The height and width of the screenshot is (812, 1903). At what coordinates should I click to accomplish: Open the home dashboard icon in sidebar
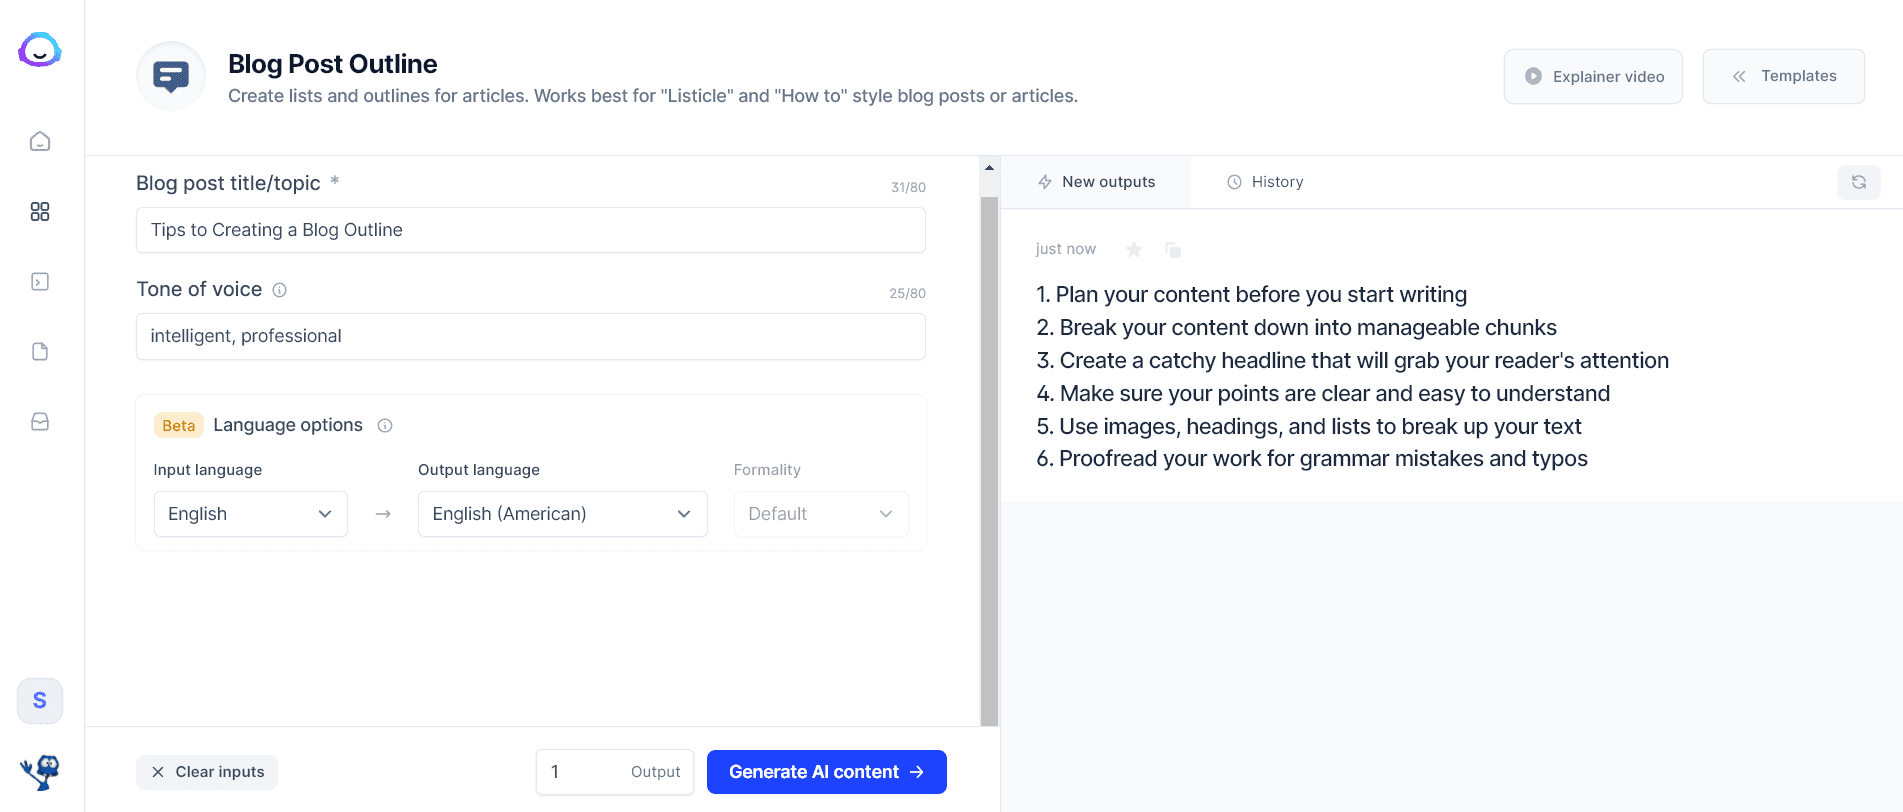(x=40, y=141)
